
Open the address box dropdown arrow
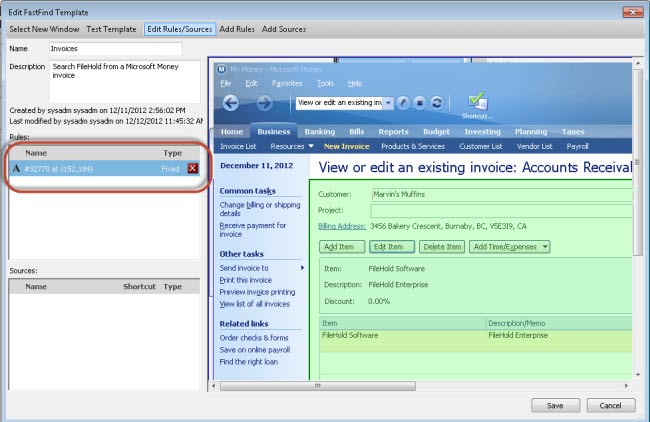(388, 103)
